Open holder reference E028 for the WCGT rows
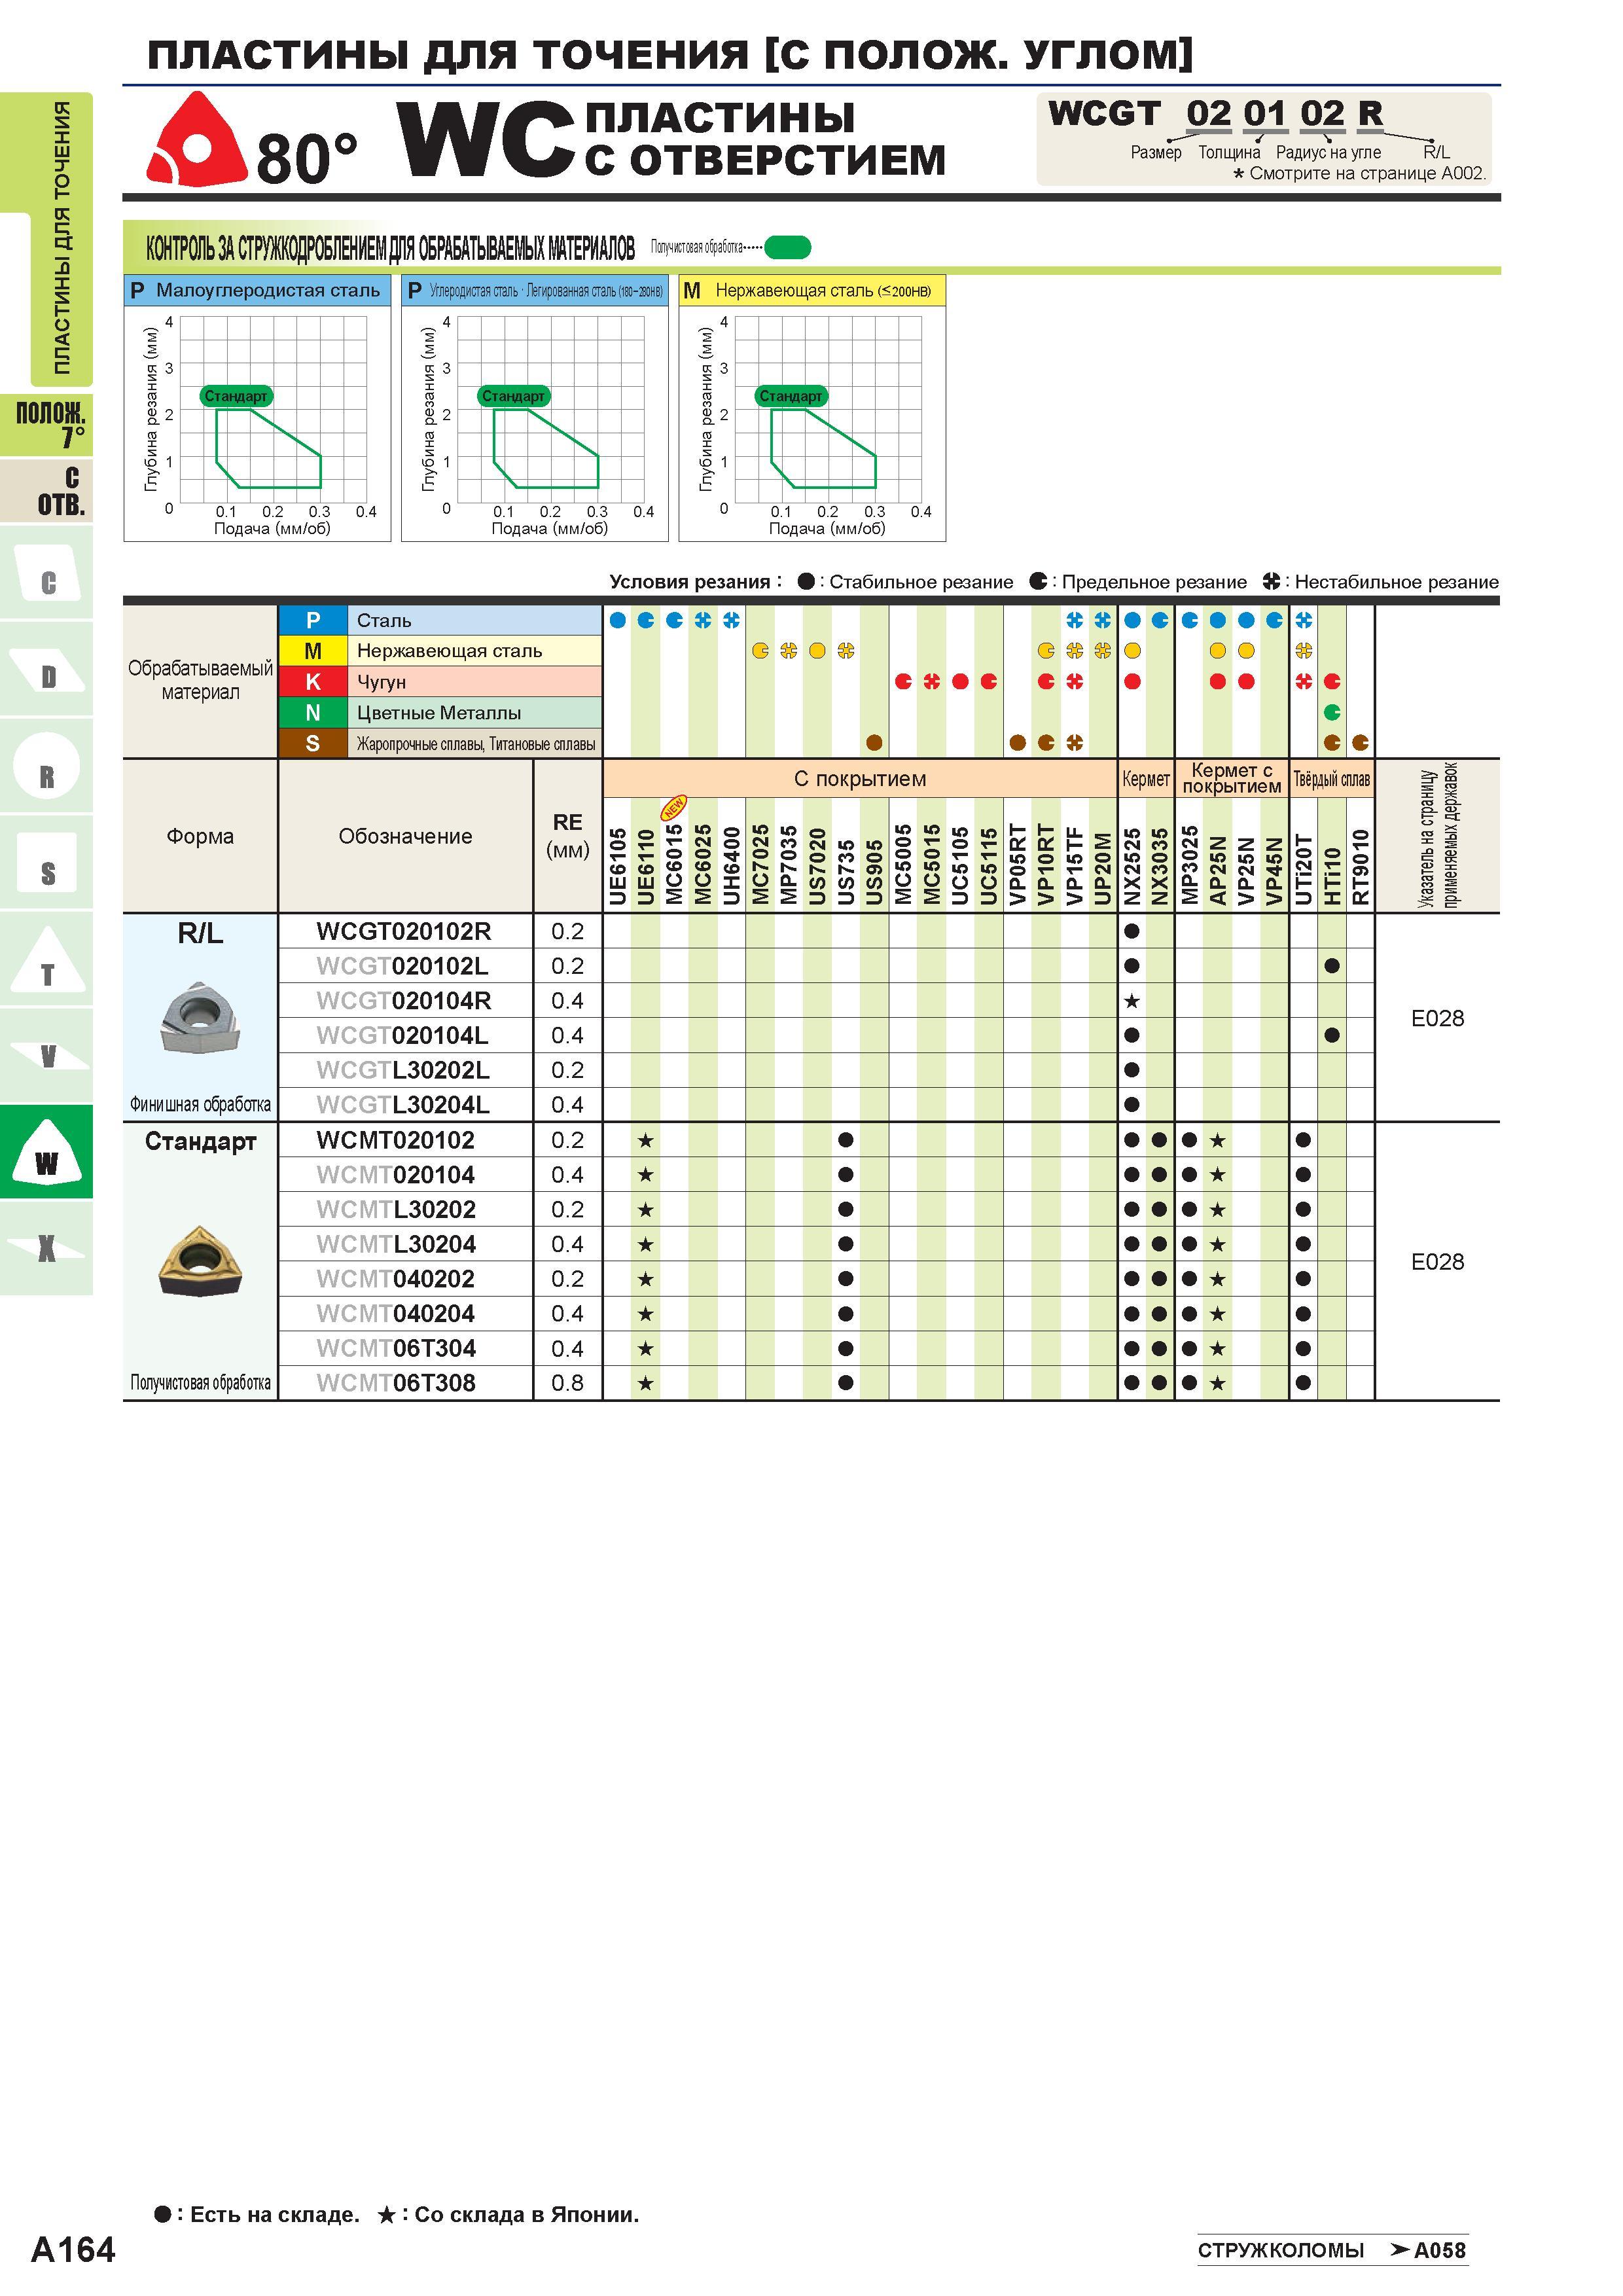The image size is (1623, 2296). pos(1437,1018)
